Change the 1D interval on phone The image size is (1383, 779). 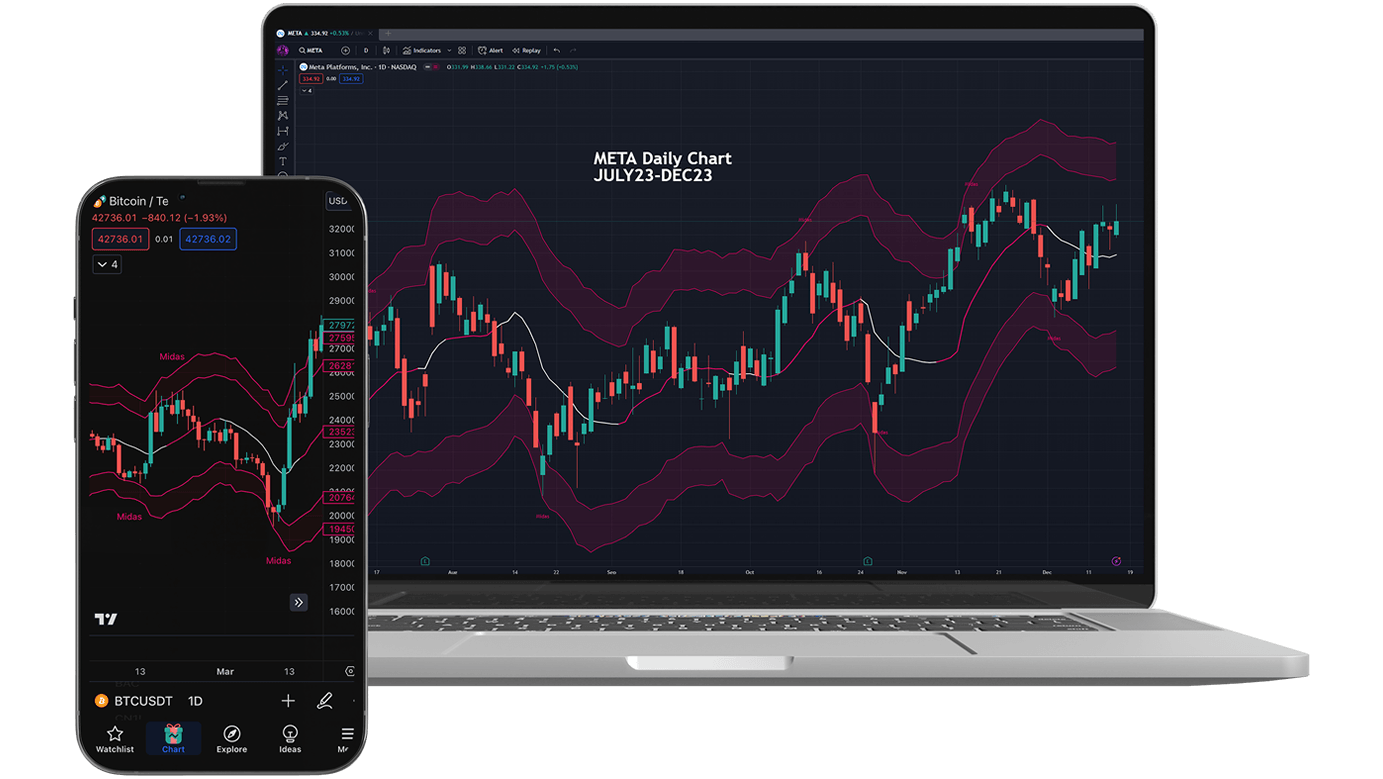195,701
